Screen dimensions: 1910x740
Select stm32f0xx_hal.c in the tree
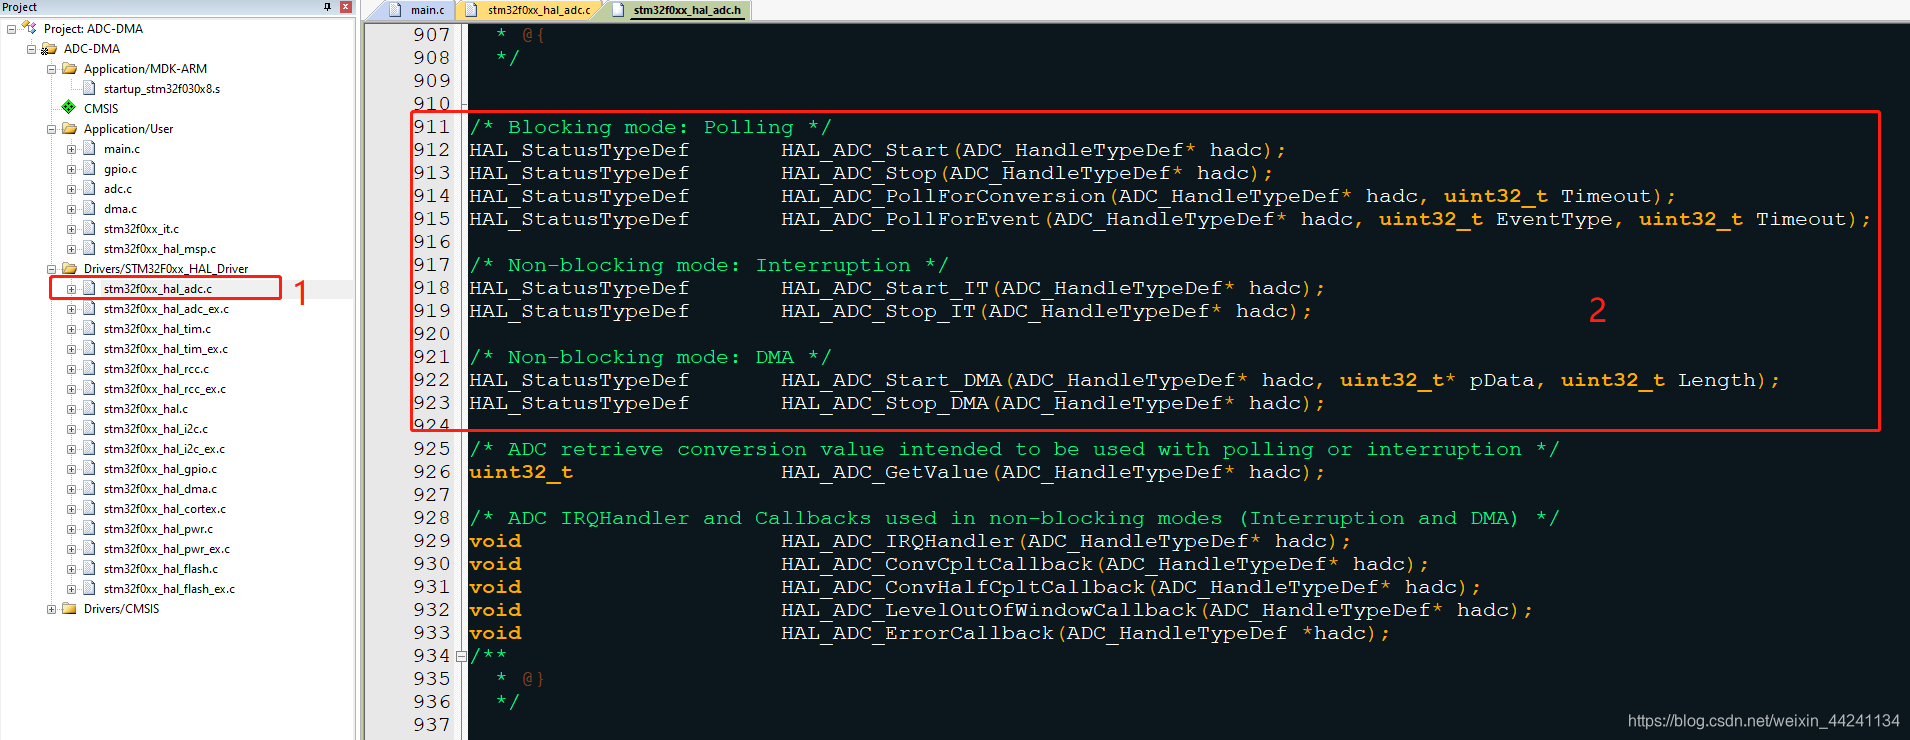tap(145, 408)
